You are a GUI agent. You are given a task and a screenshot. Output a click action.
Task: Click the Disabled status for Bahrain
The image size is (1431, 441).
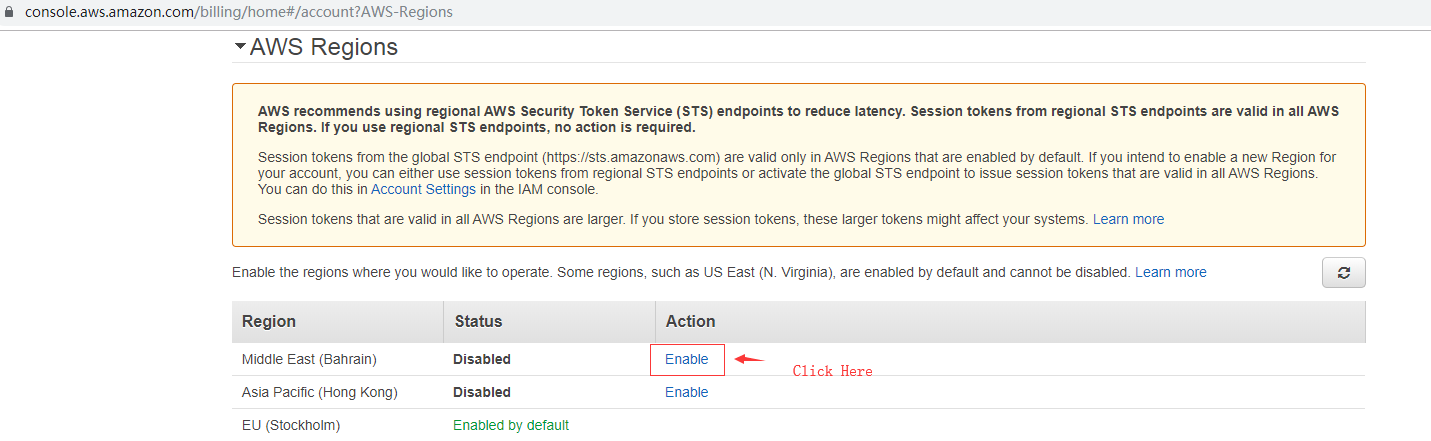pos(482,359)
